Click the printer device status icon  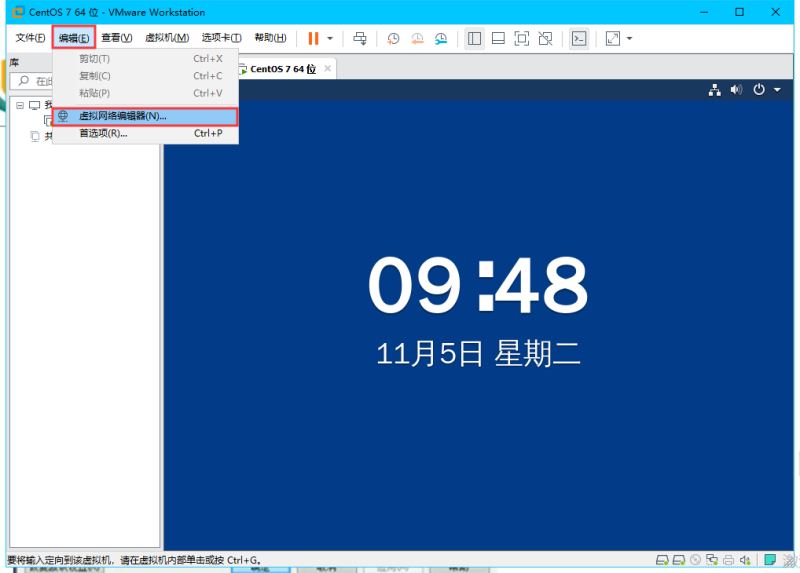[x=729, y=559]
